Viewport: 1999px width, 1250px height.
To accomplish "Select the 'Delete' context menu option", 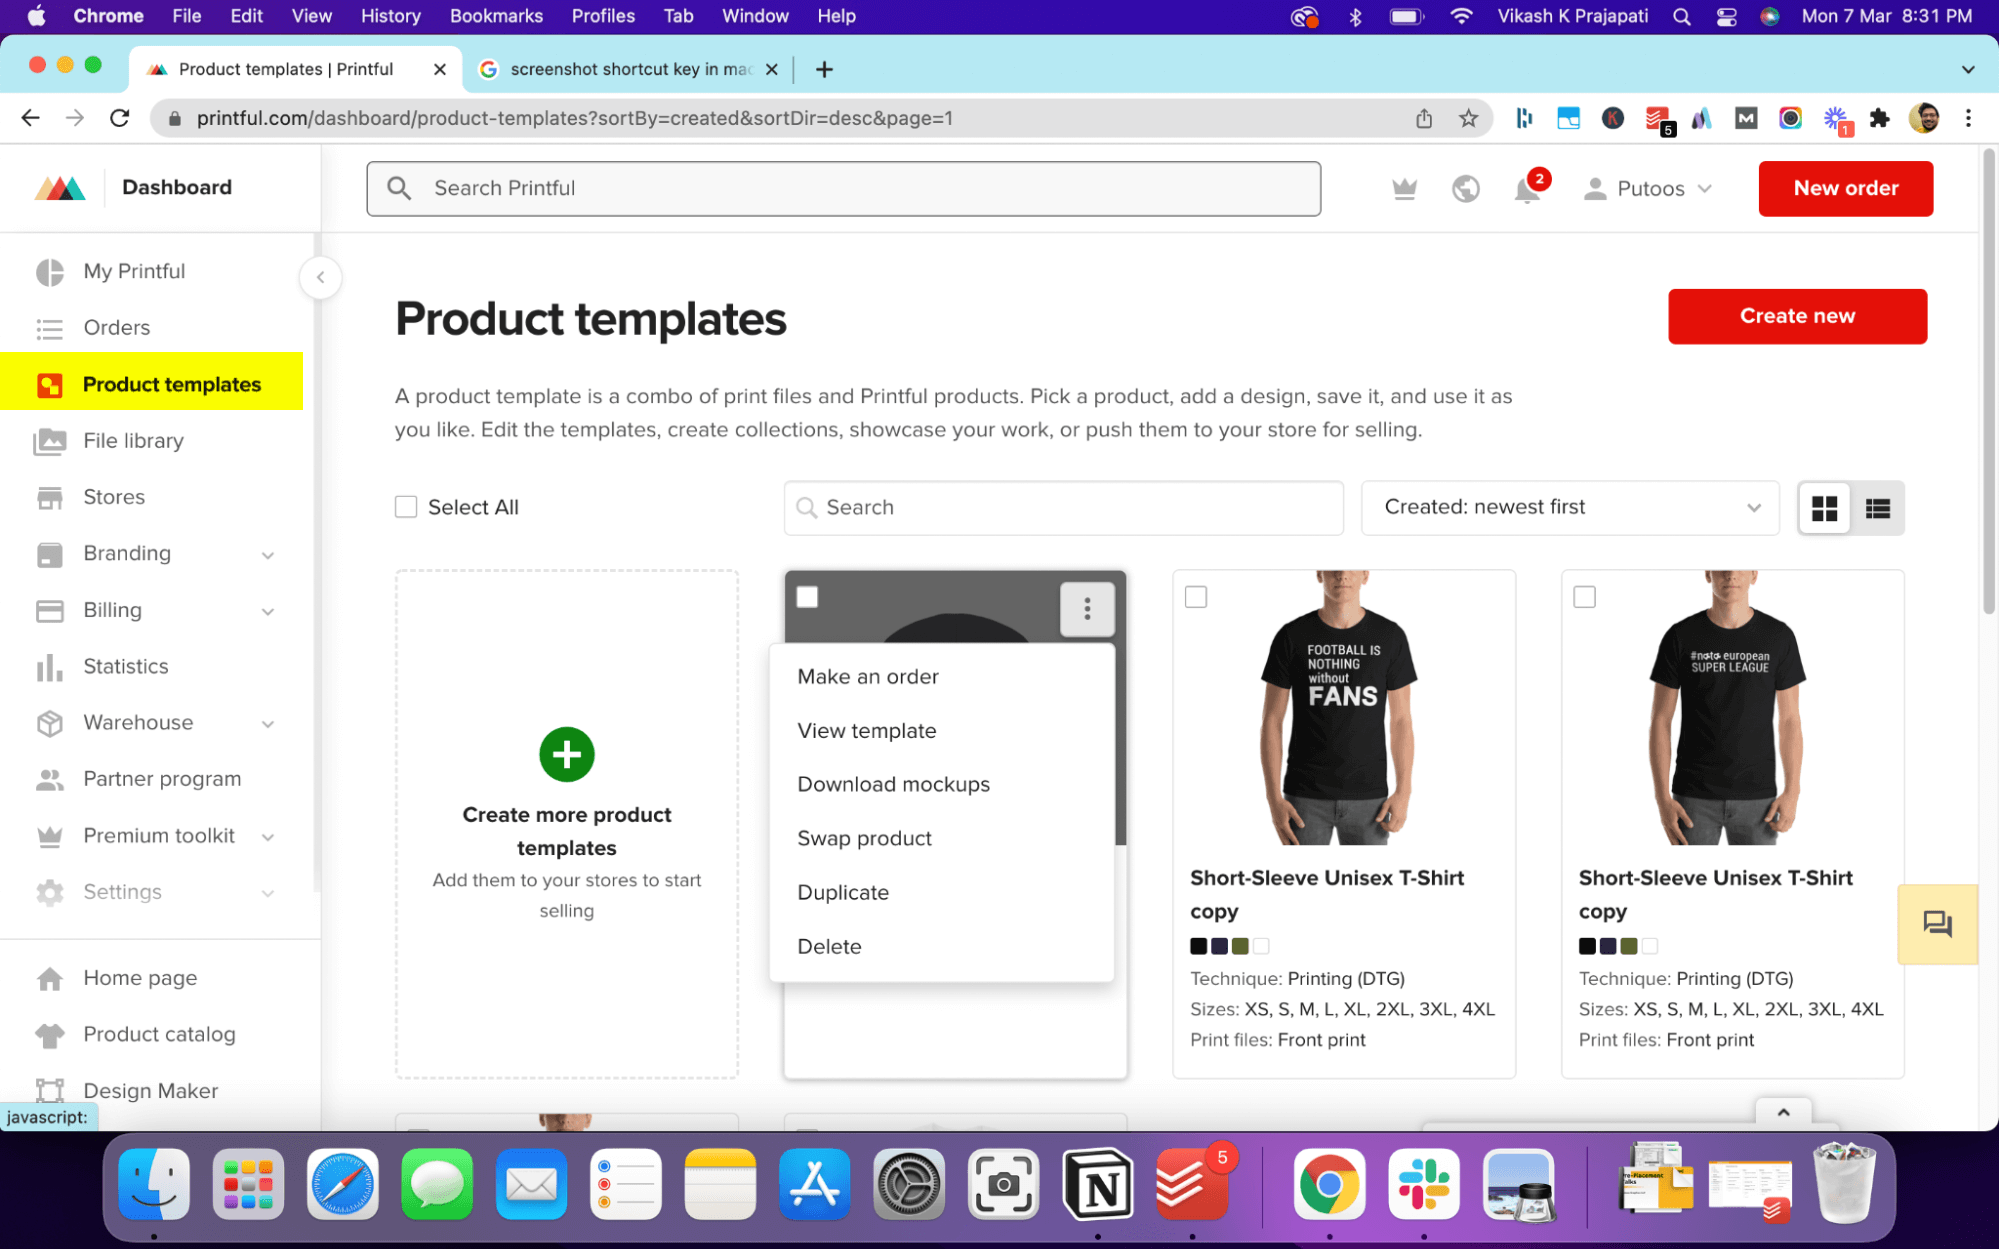I will click(x=830, y=946).
